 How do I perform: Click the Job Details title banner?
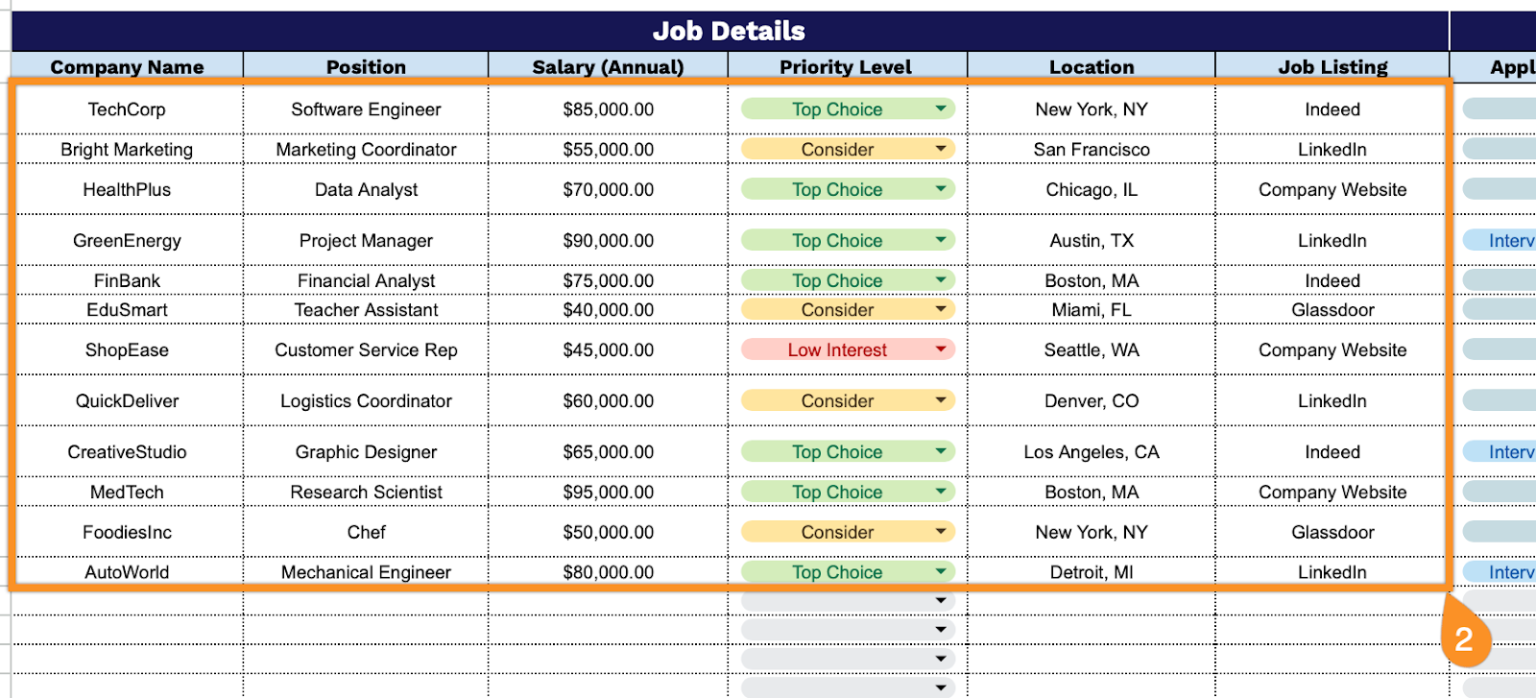728,30
